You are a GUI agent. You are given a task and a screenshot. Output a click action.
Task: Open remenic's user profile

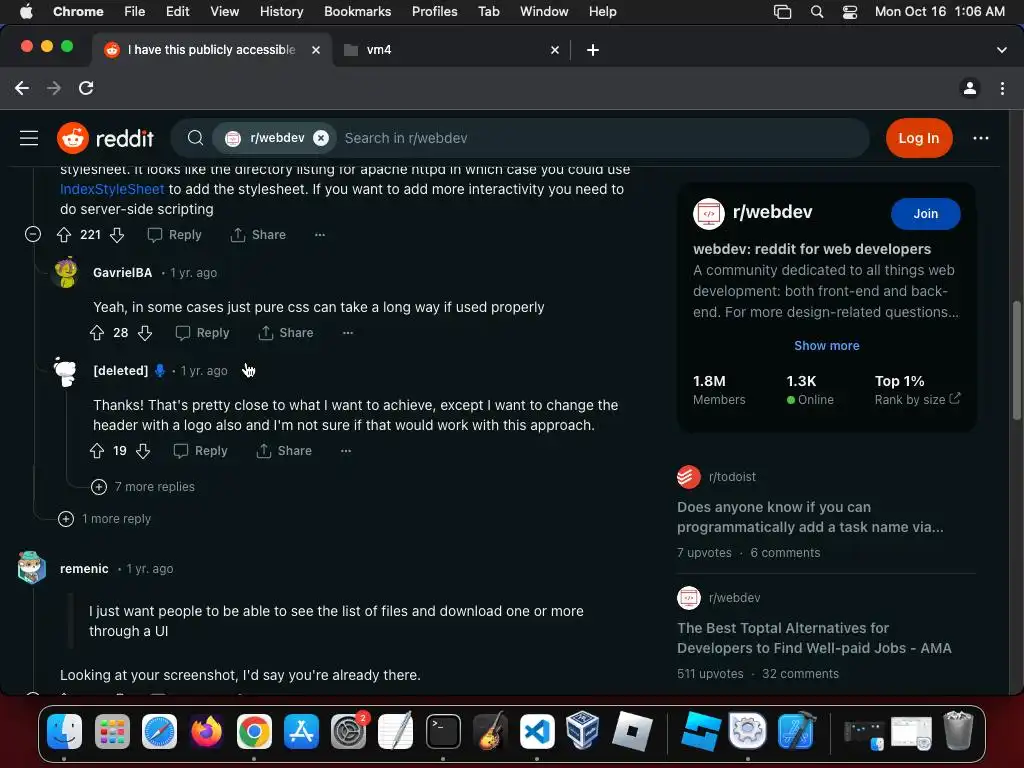tap(84, 569)
